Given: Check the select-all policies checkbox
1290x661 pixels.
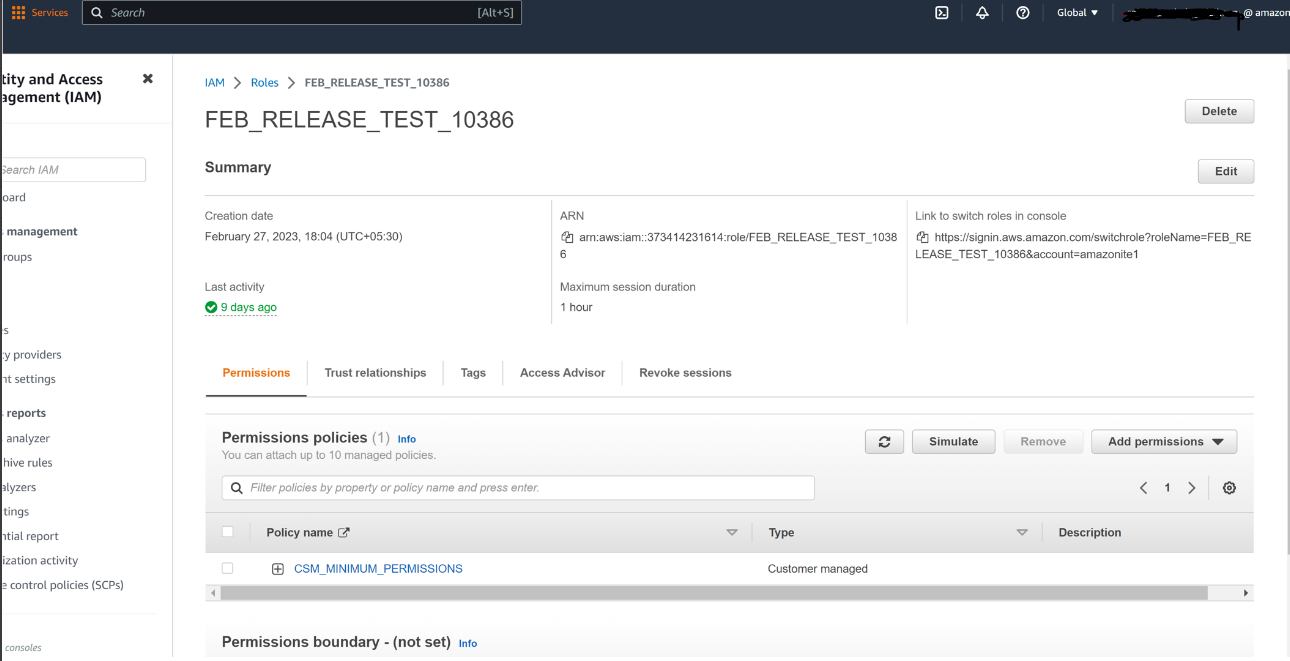Looking at the screenshot, I should point(227,531).
